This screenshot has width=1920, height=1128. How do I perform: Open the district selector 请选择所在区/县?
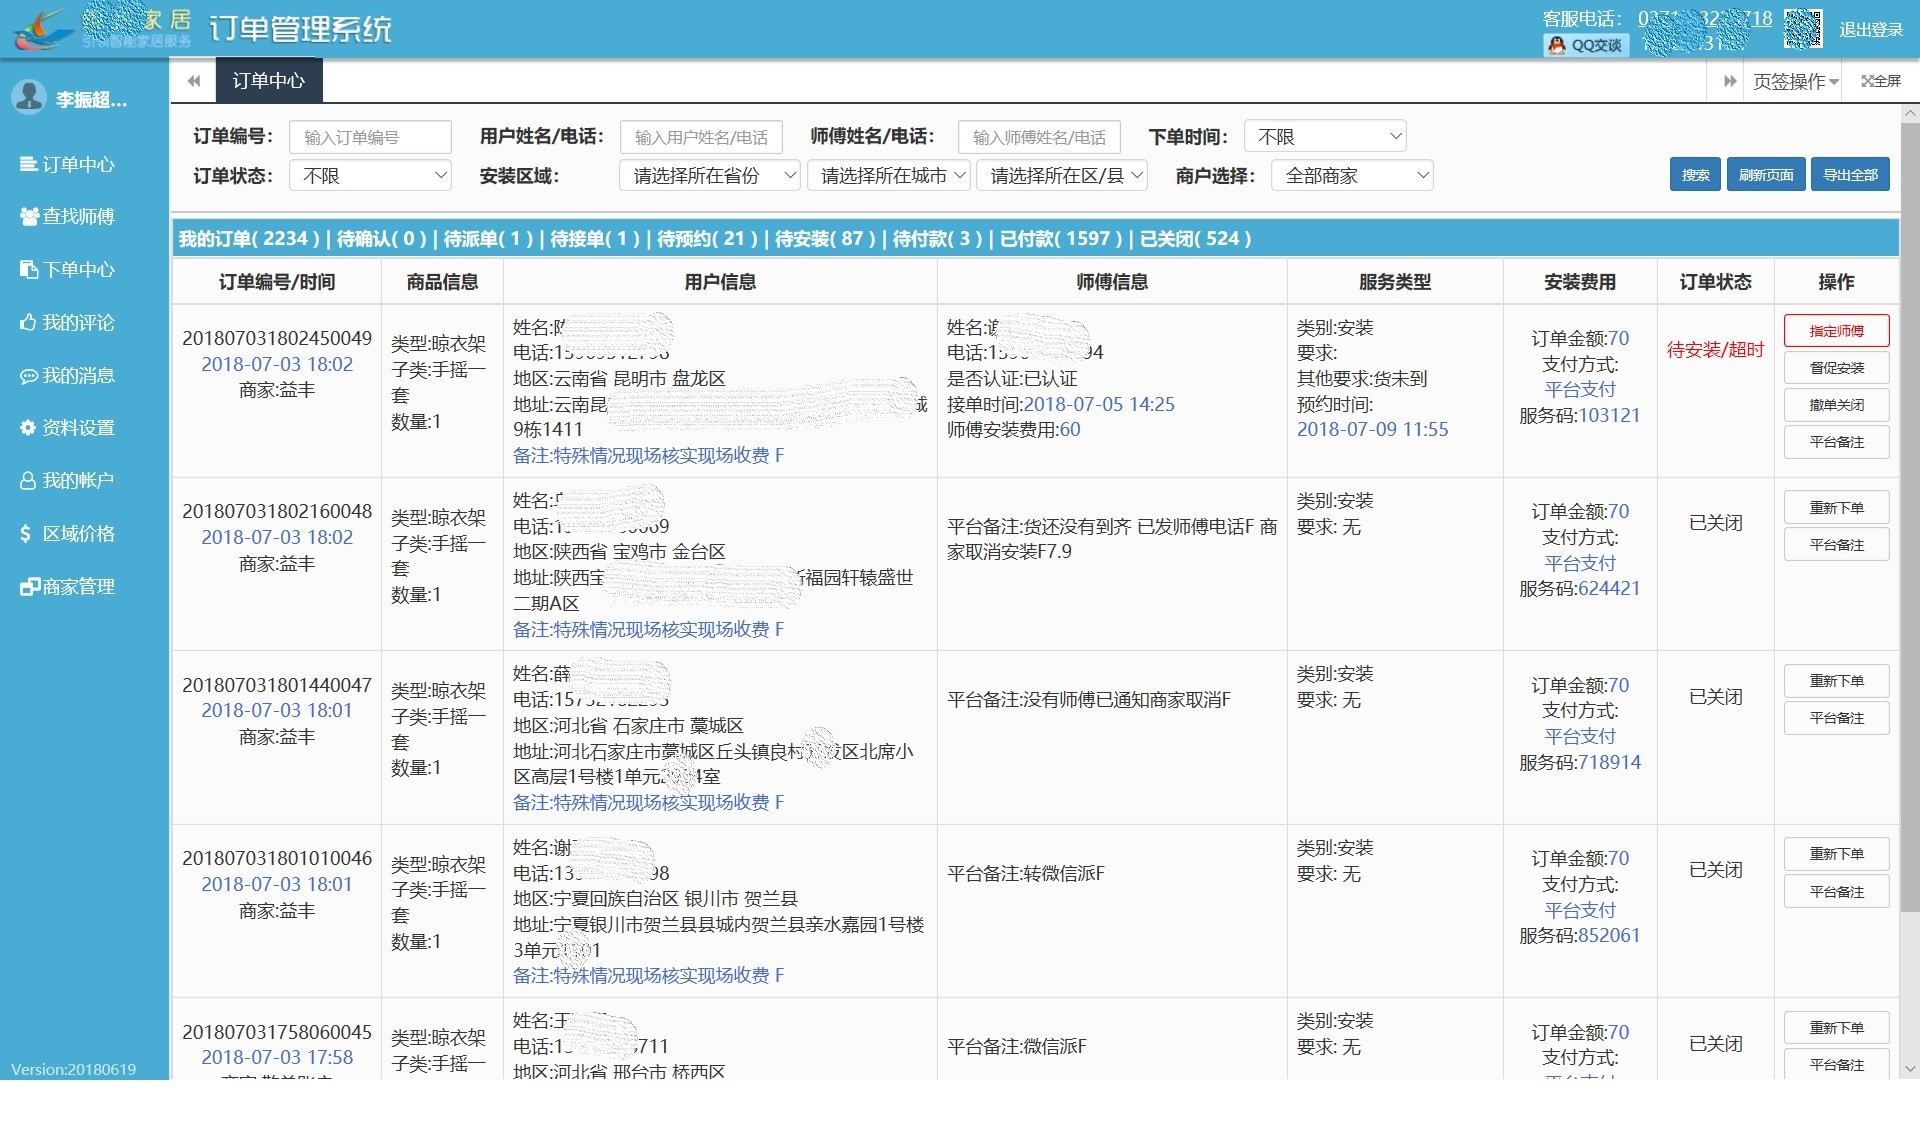(1062, 175)
